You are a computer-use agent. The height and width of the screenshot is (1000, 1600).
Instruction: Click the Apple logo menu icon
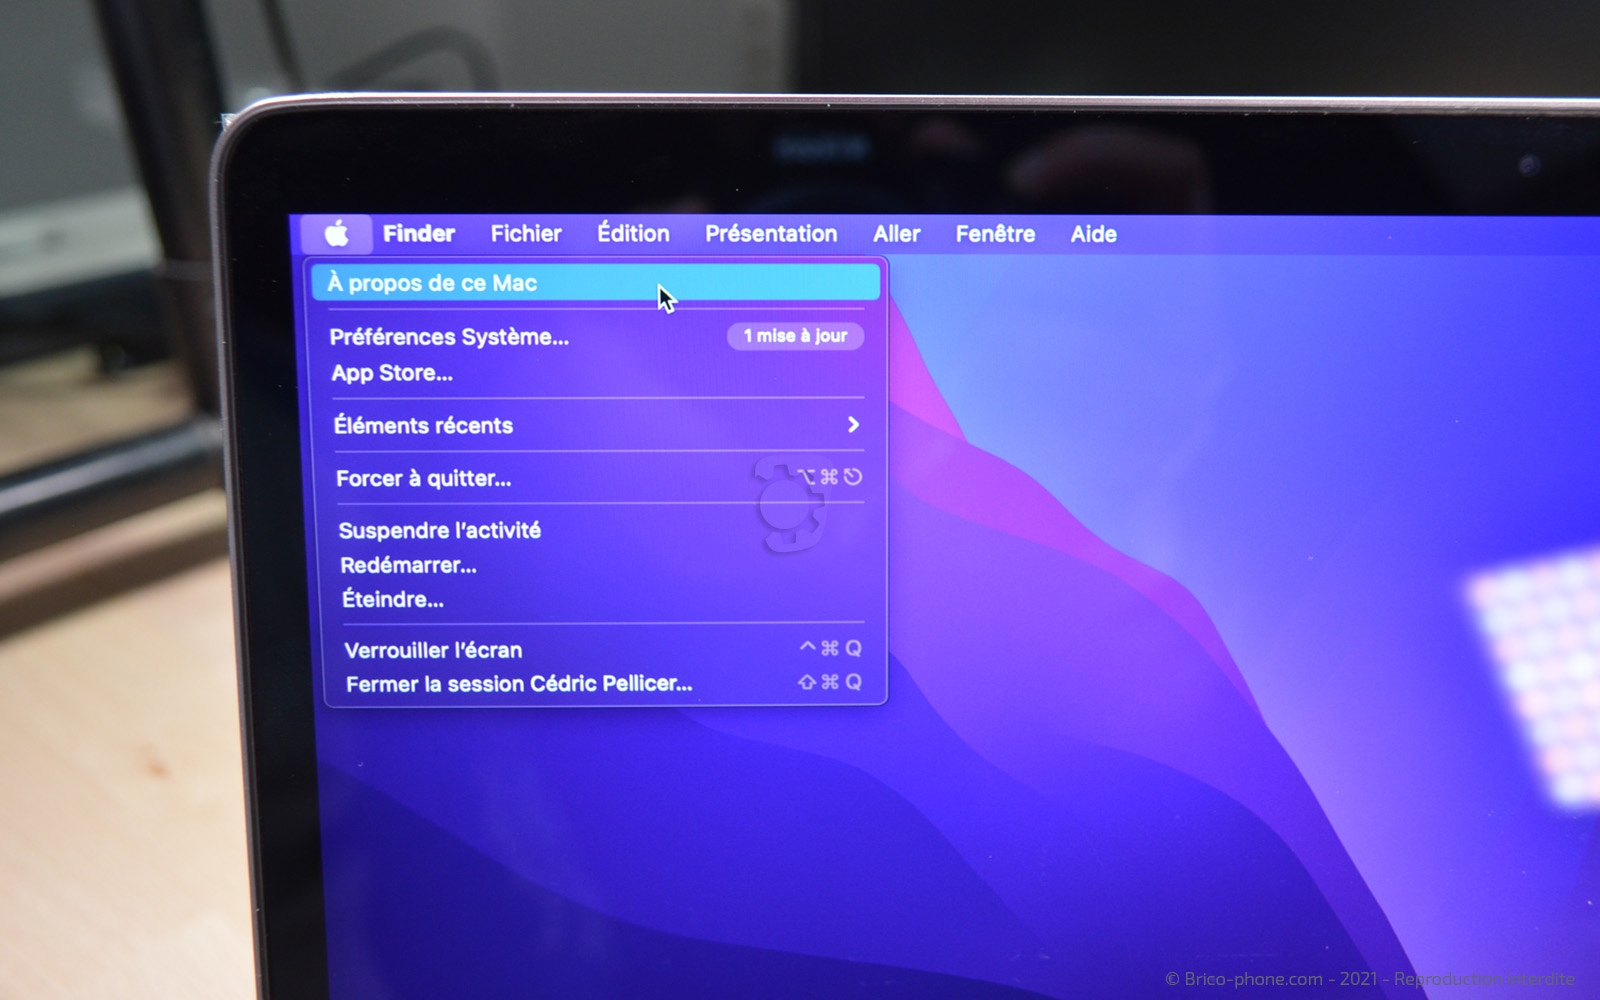coord(336,234)
